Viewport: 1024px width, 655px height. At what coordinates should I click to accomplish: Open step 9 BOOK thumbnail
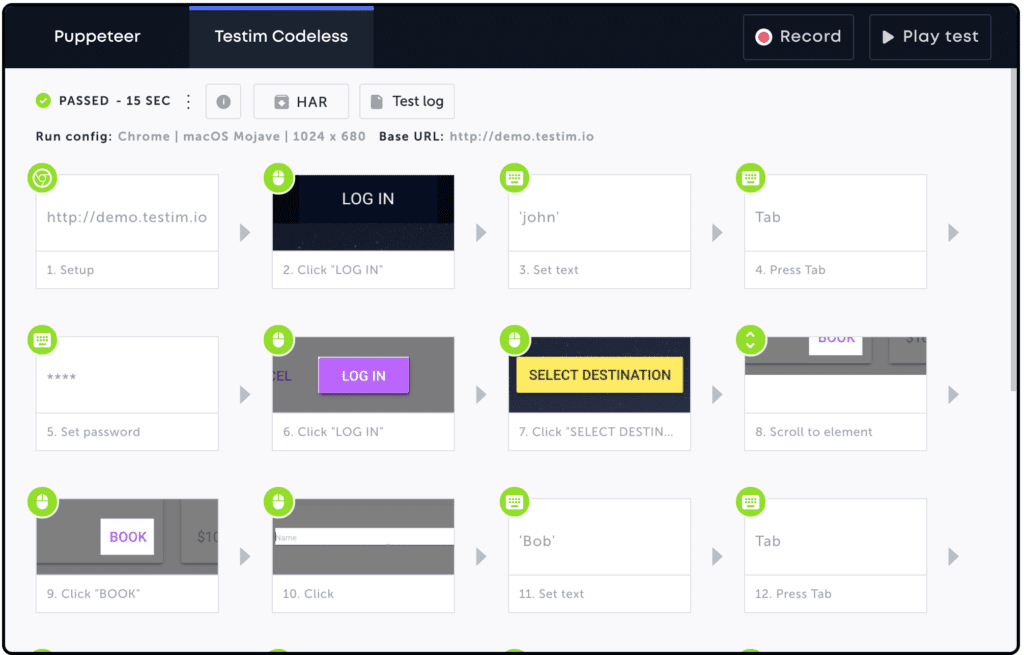click(x=127, y=537)
